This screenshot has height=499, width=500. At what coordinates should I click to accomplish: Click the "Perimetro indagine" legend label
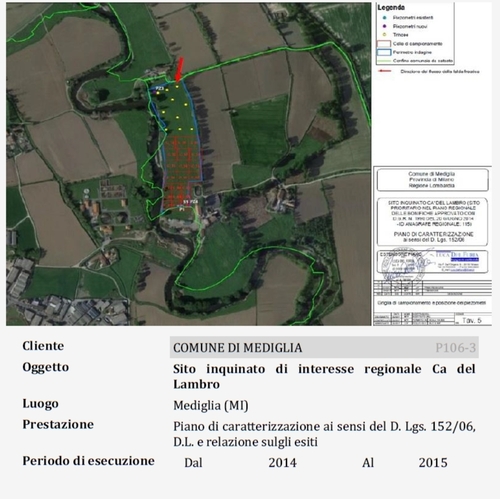point(412,52)
